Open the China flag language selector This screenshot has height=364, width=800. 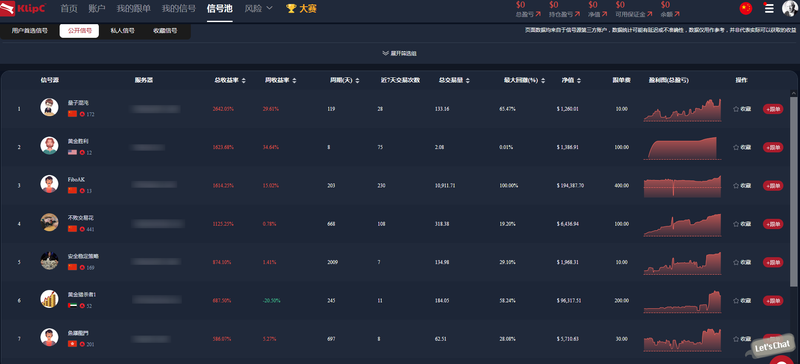(745, 9)
